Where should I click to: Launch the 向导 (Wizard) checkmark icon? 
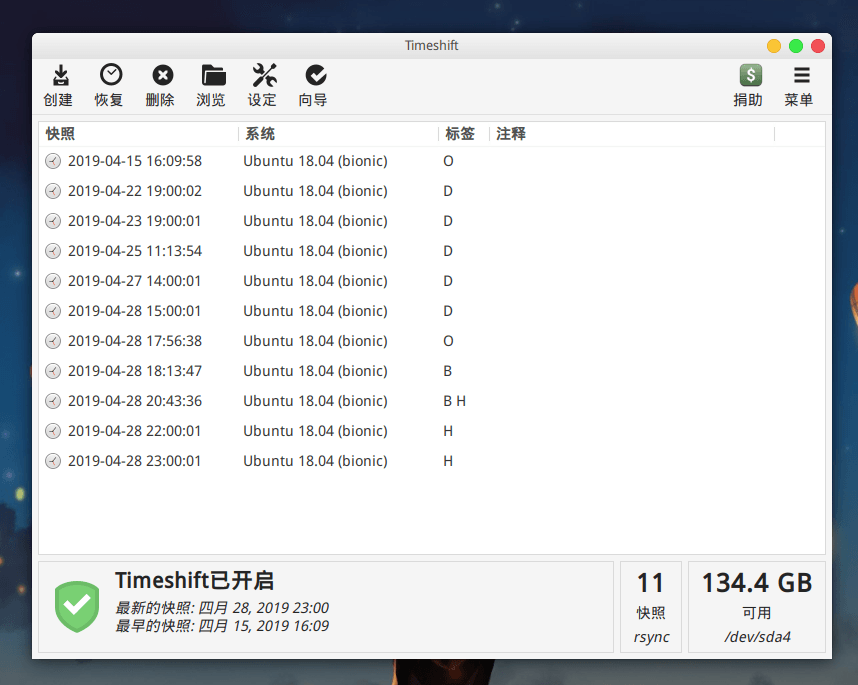point(316,75)
